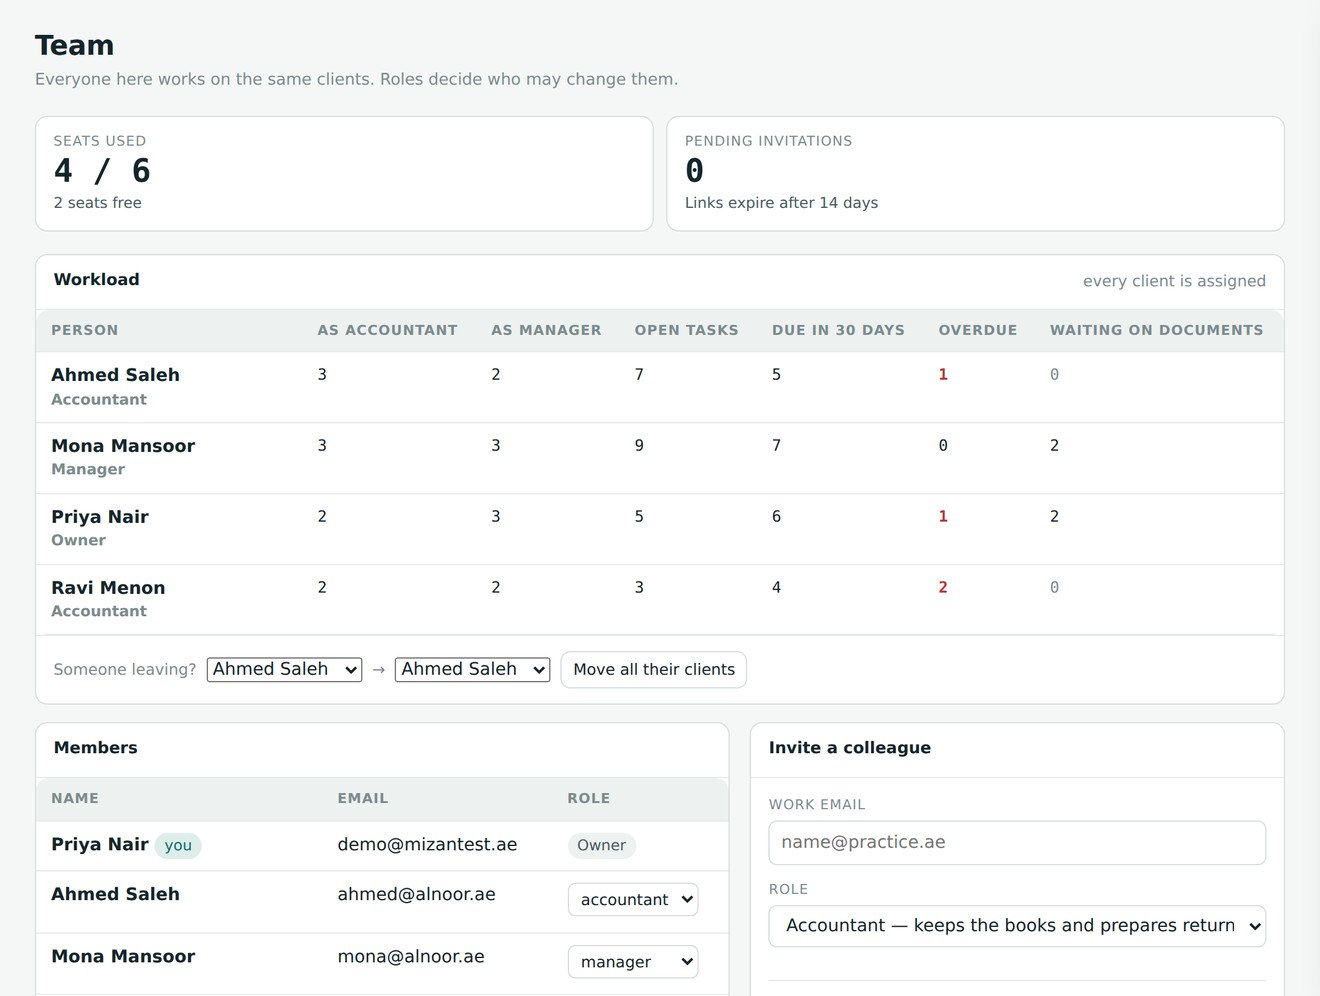Click the Pending Invitations count 0
This screenshot has height=996, width=1320.
click(x=694, y=171)
